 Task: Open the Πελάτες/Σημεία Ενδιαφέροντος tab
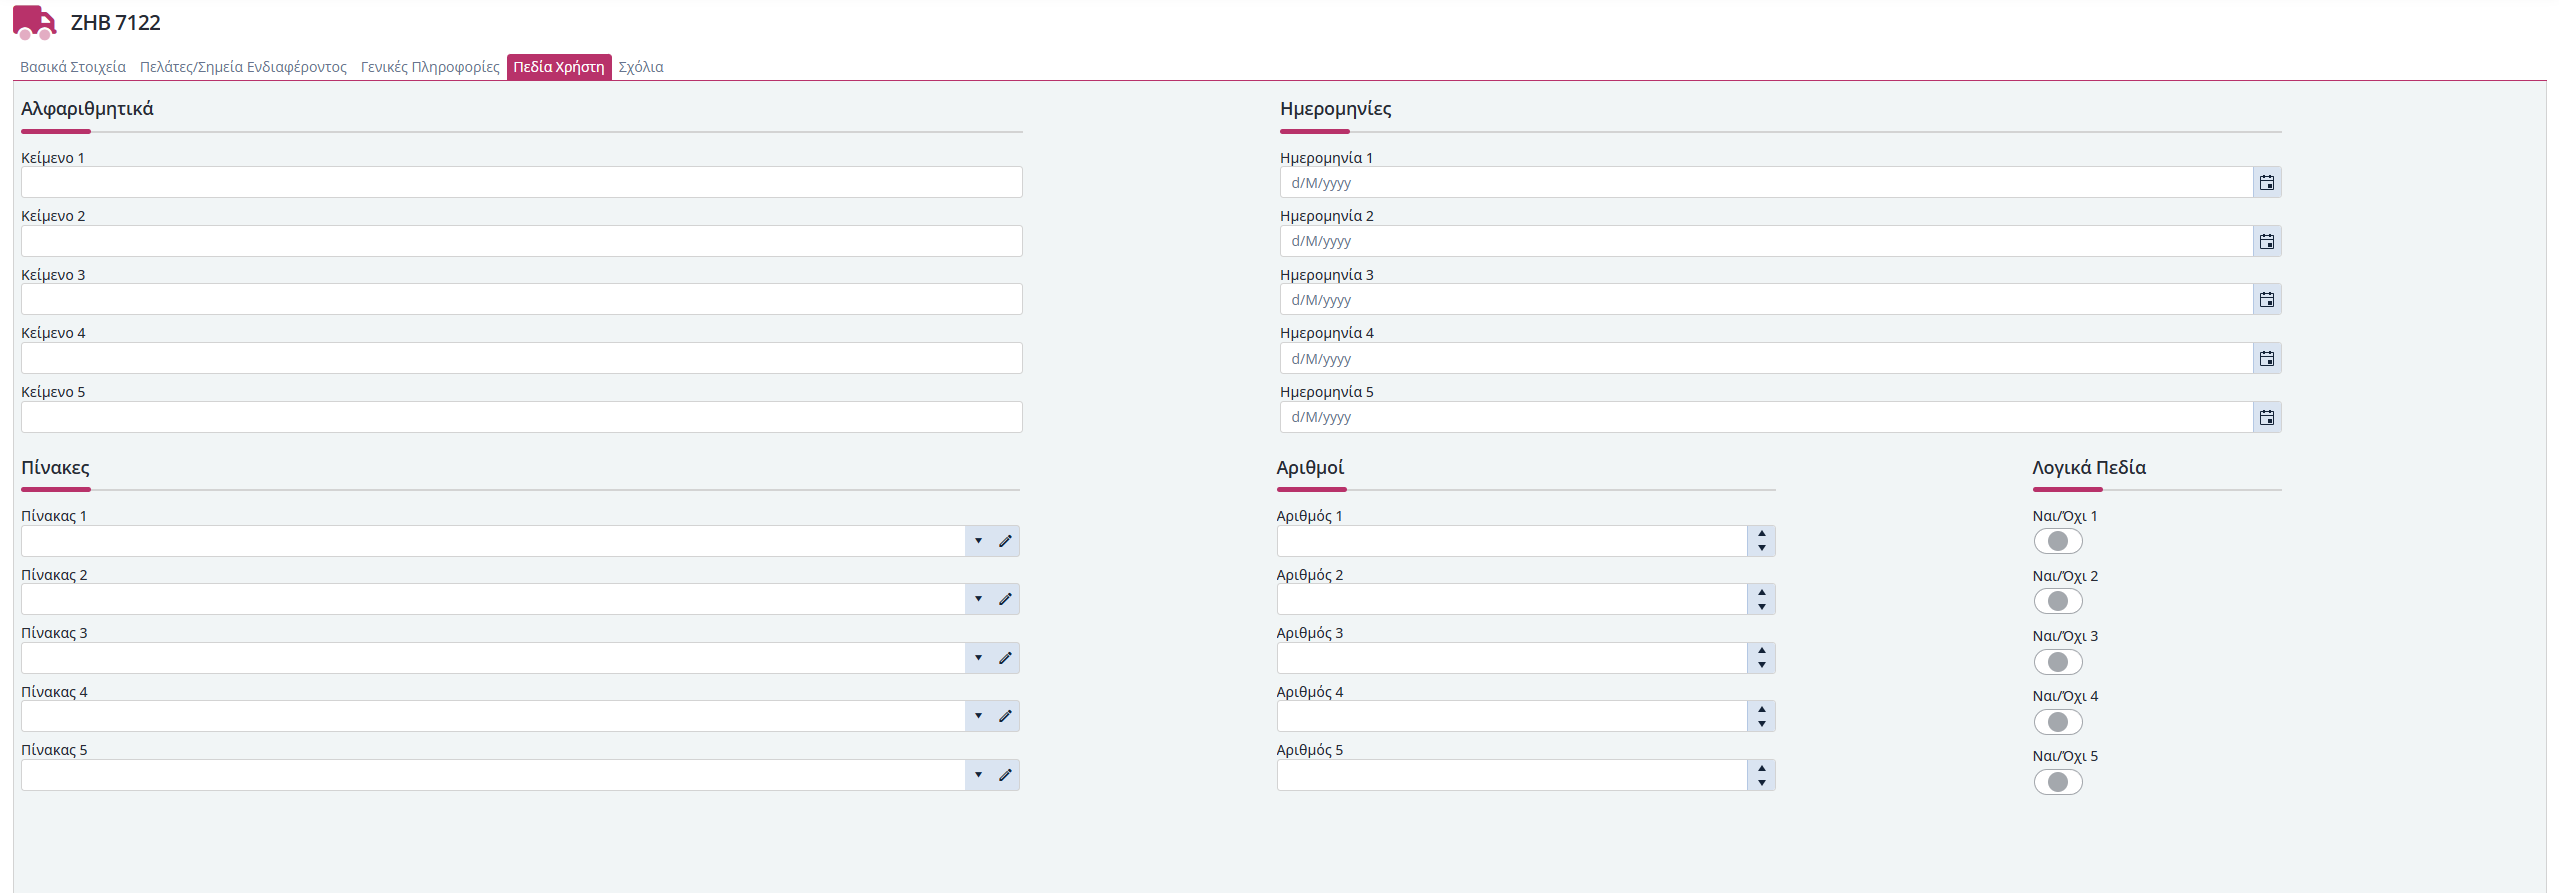click(243, 67)
